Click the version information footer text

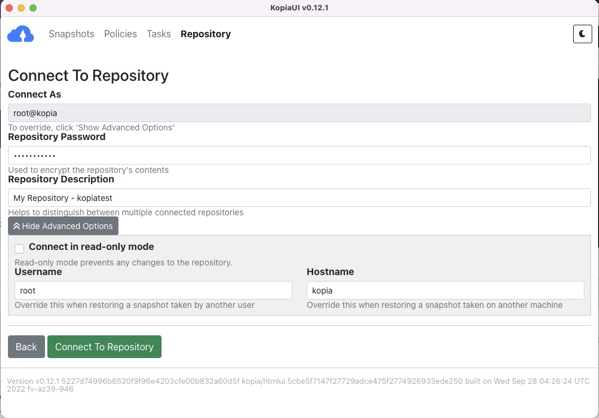[298, 385]
